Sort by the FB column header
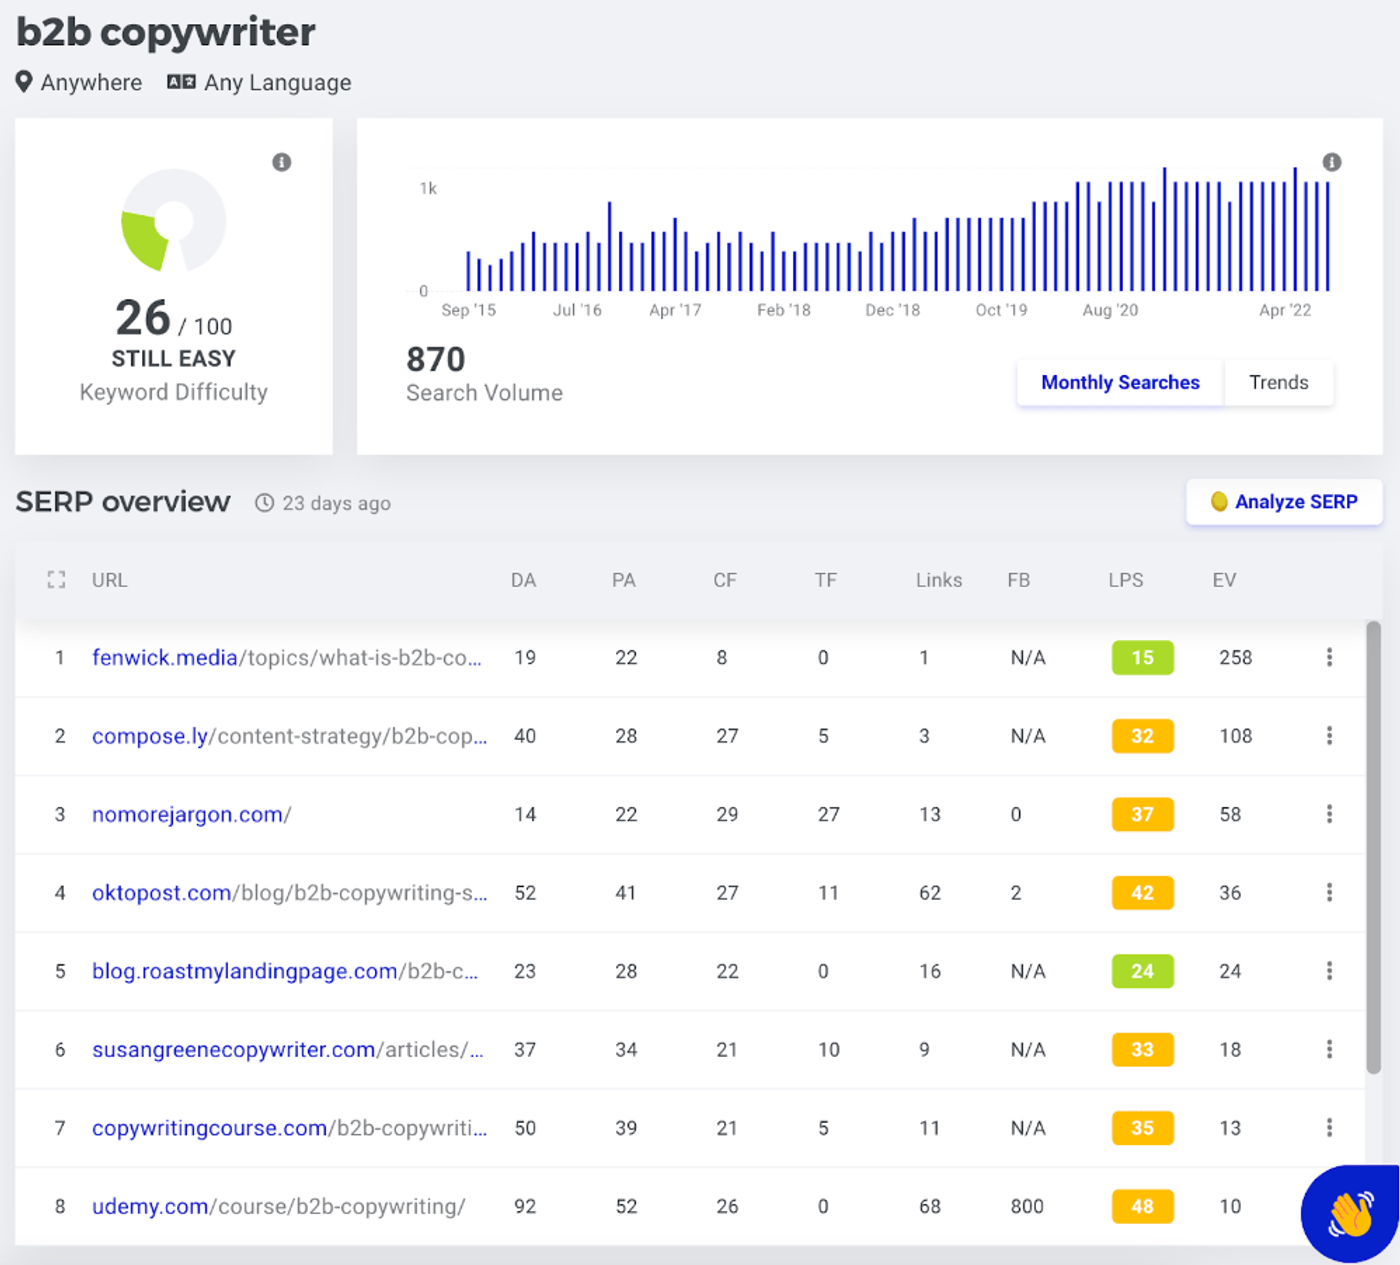1400x1265 pixels. (x=1018, y=580)
